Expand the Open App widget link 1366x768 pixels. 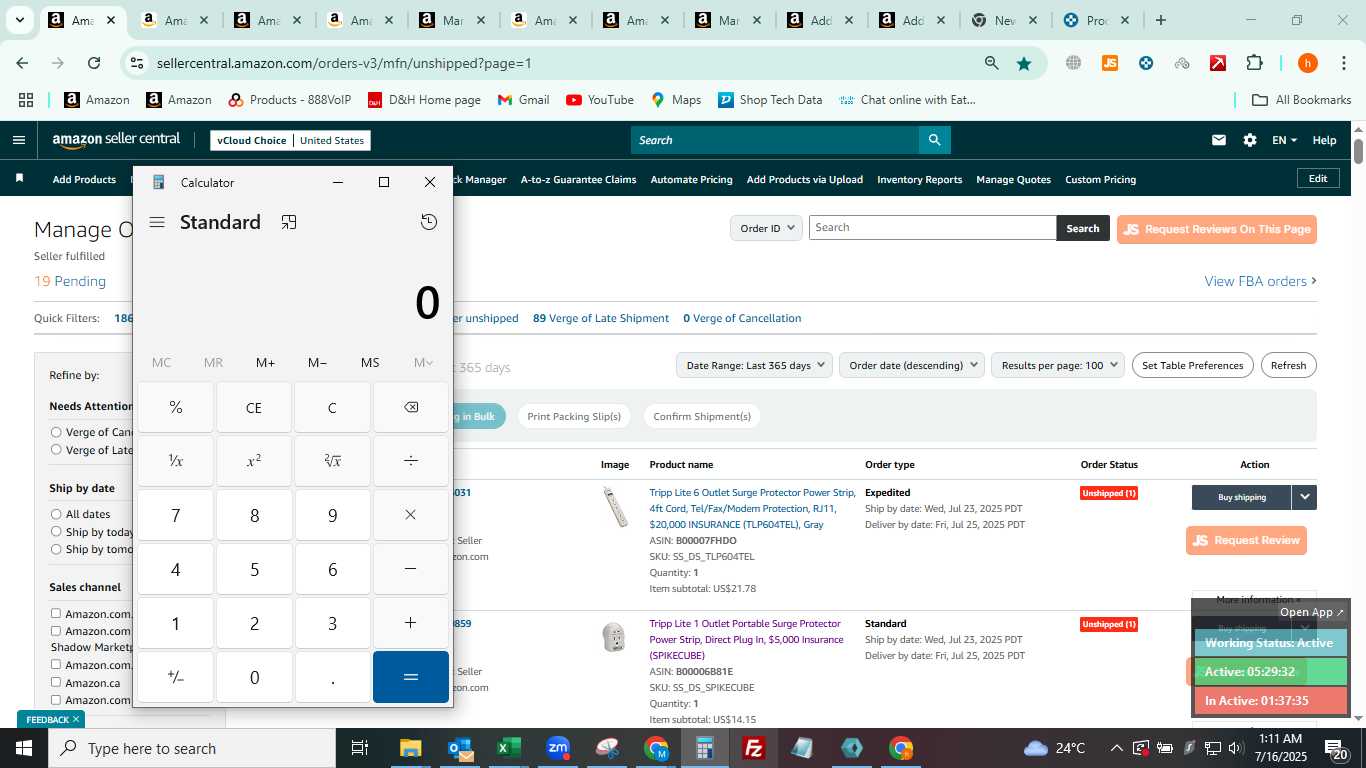[1312, 612]
